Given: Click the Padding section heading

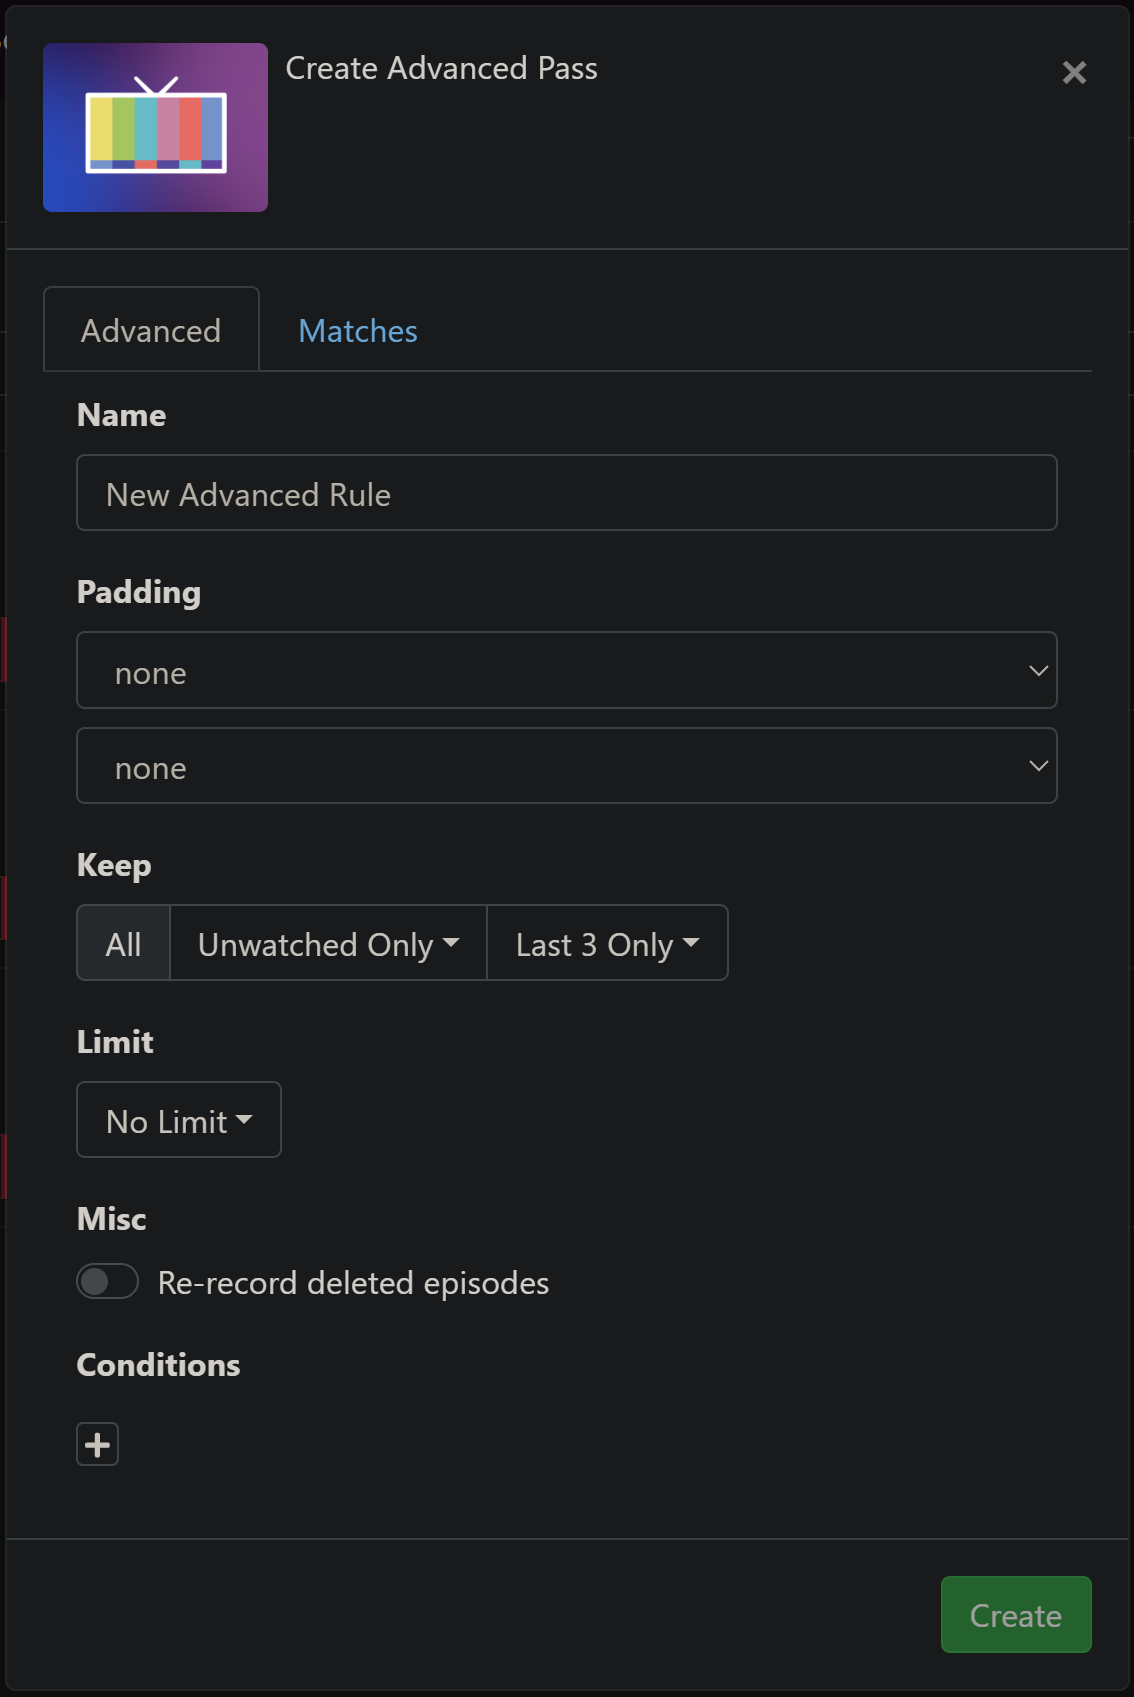Looking at the screenshot, I should coord(139,592).
